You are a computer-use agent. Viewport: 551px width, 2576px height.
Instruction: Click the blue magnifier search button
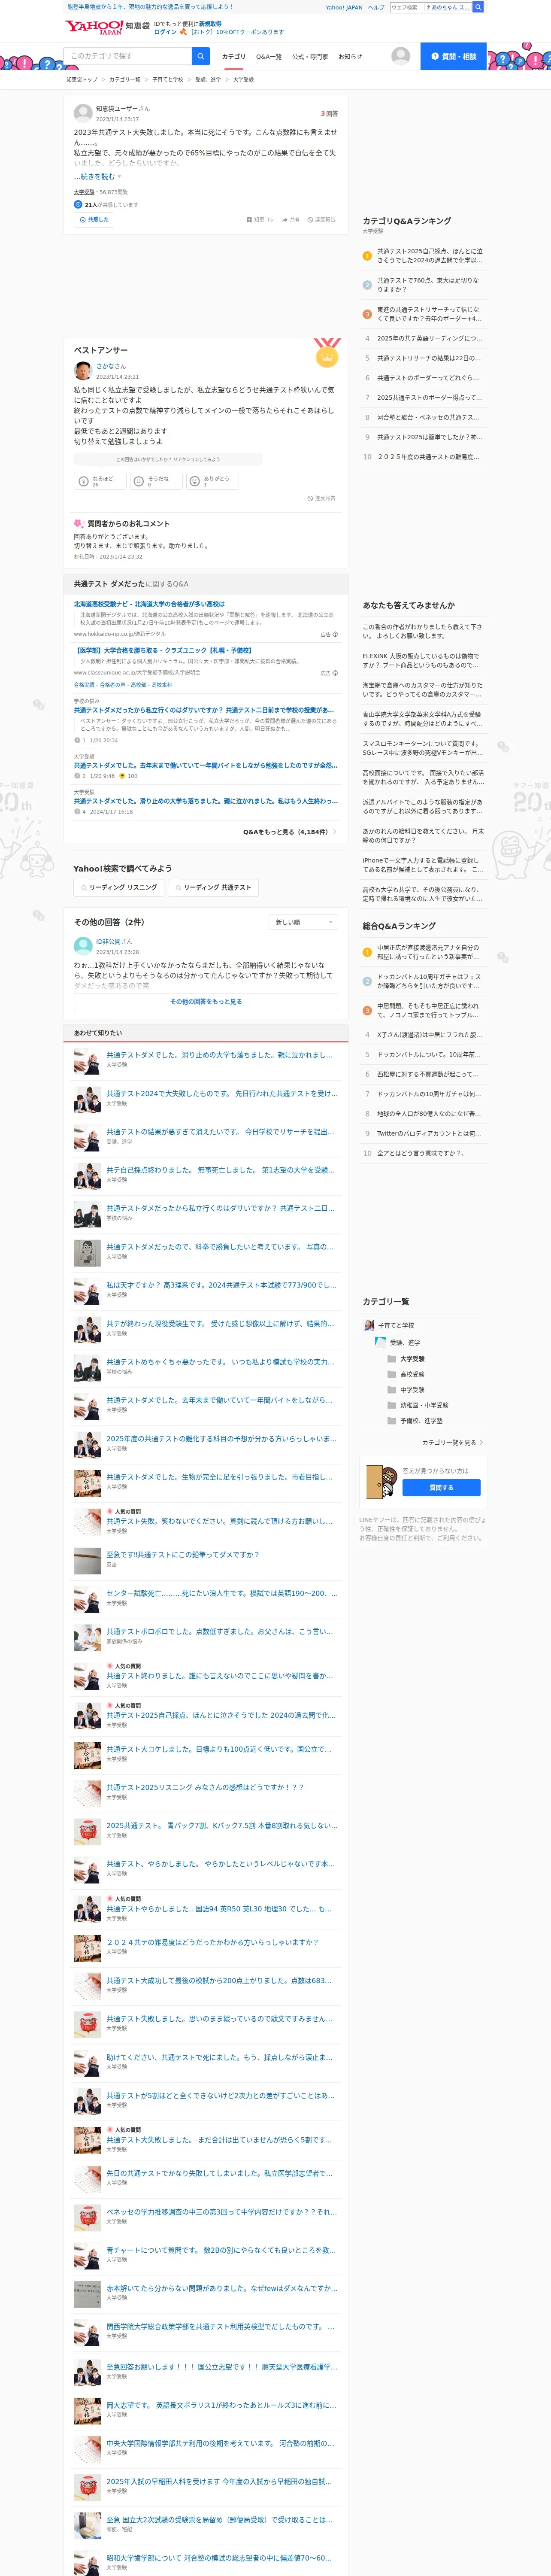coord(201,56)
